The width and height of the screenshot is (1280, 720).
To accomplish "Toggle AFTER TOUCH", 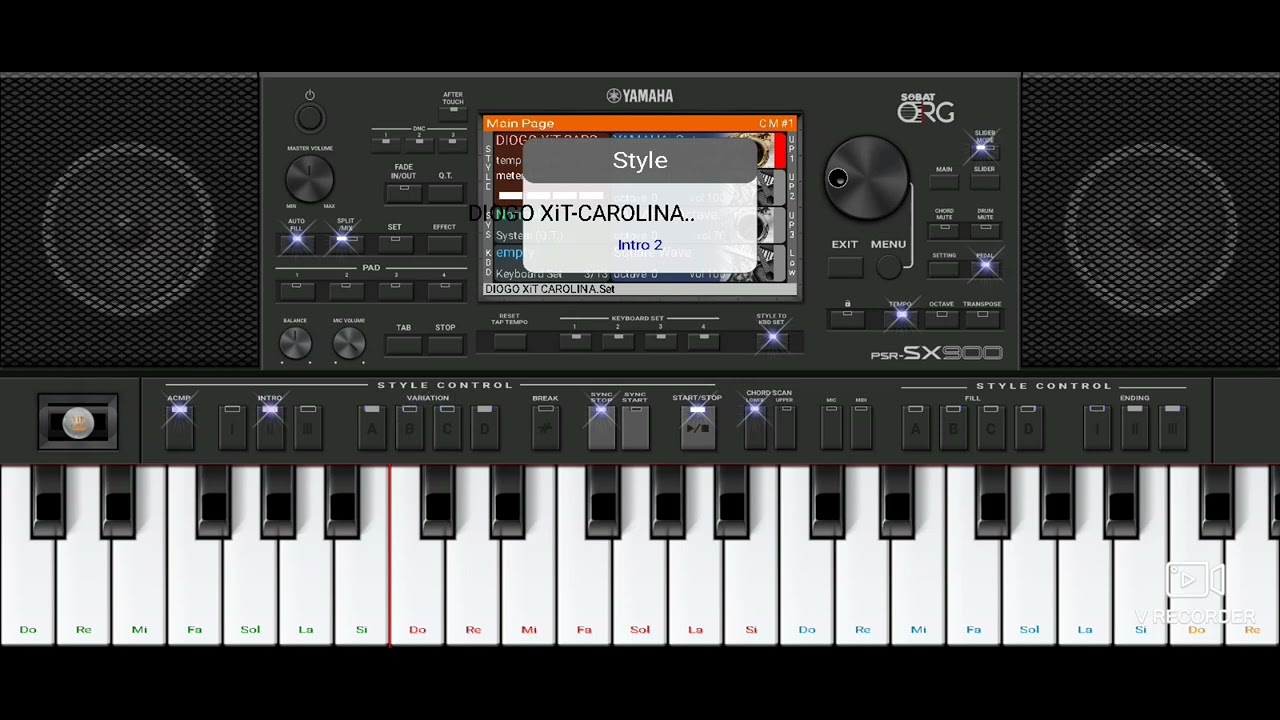I will [453, 112].
